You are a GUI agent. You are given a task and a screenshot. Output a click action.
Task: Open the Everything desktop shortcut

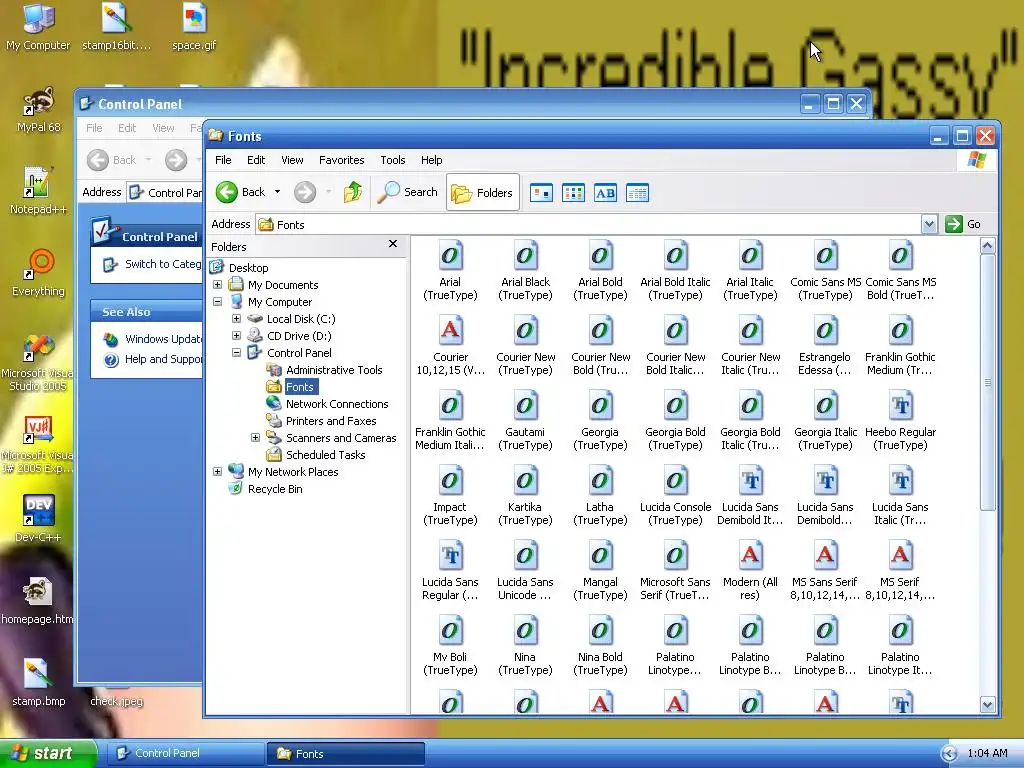pyautogui.click(x=38, y=272)
